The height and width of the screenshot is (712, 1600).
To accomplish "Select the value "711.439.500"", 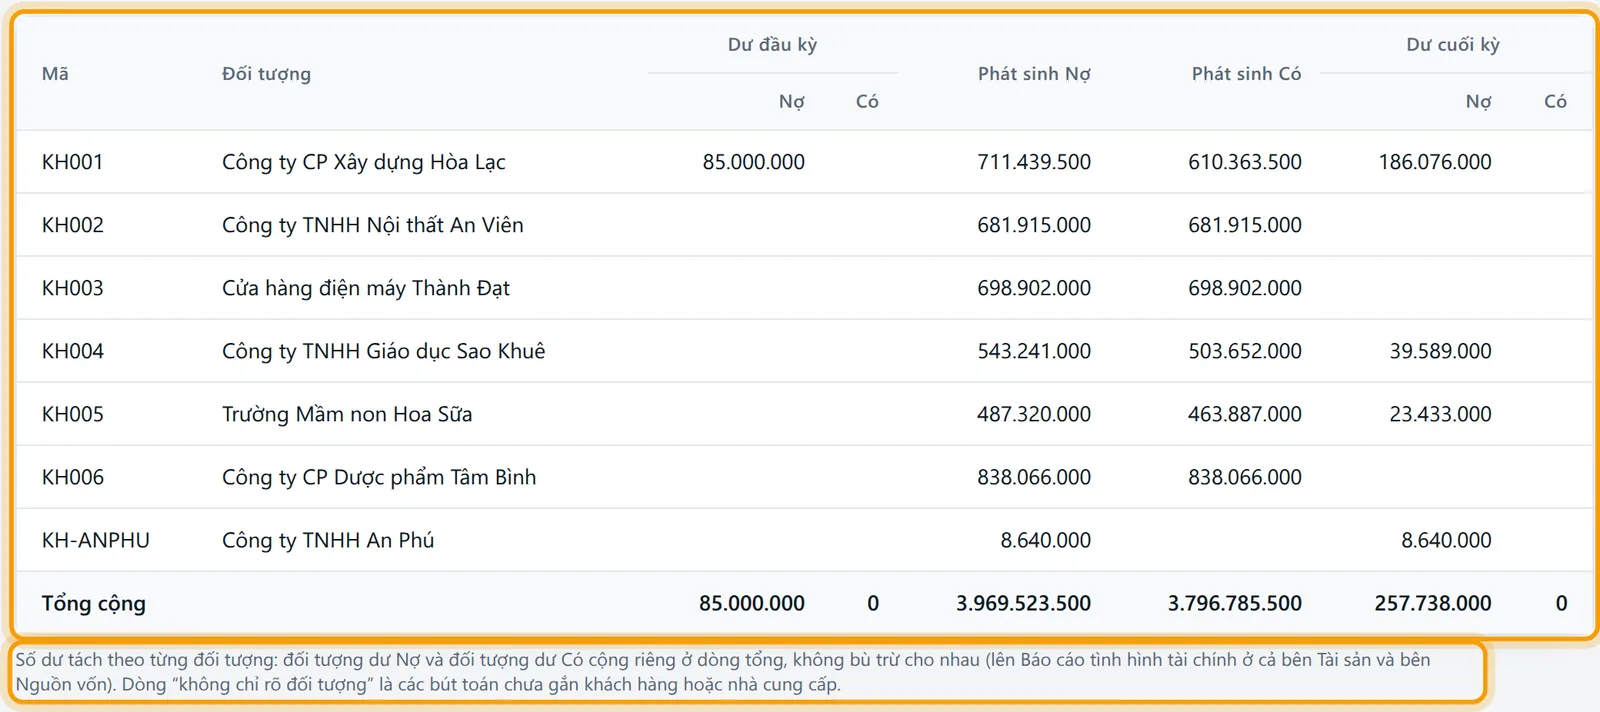I will point(1034,162).
